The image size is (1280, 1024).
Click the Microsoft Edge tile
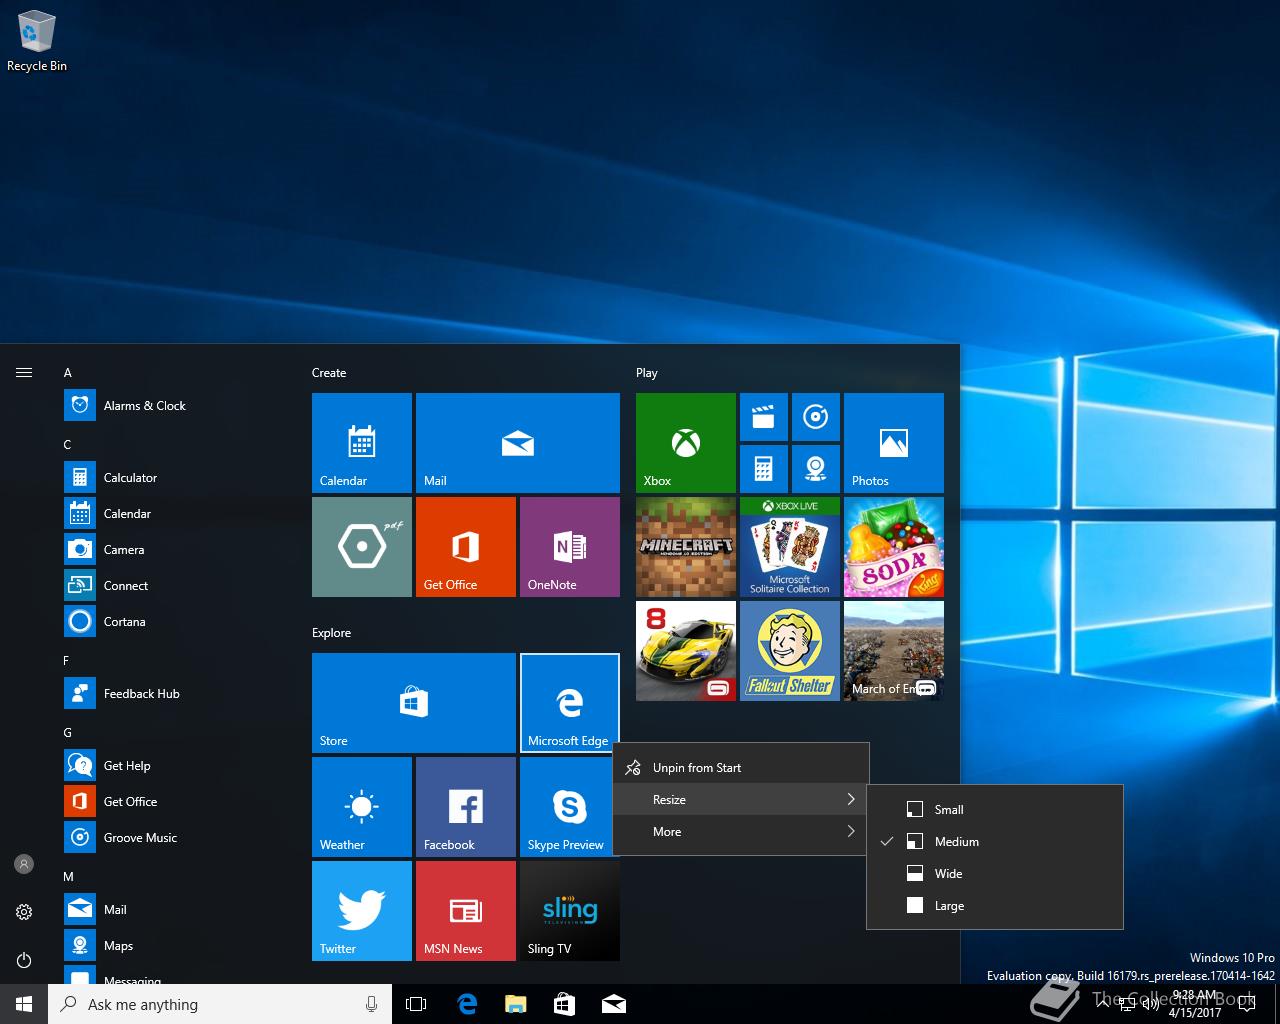[570, 703]
